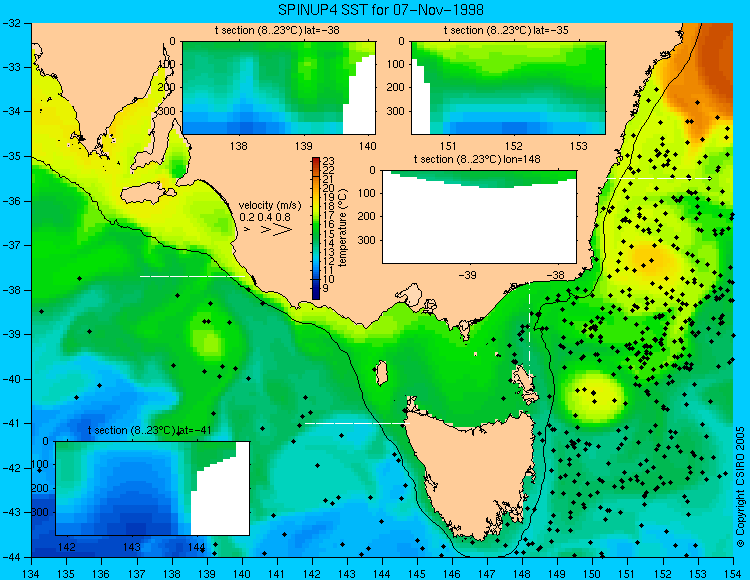
Task: Click the 't section (8..23°C) lat=-35' heading
Action: (506, 31)
